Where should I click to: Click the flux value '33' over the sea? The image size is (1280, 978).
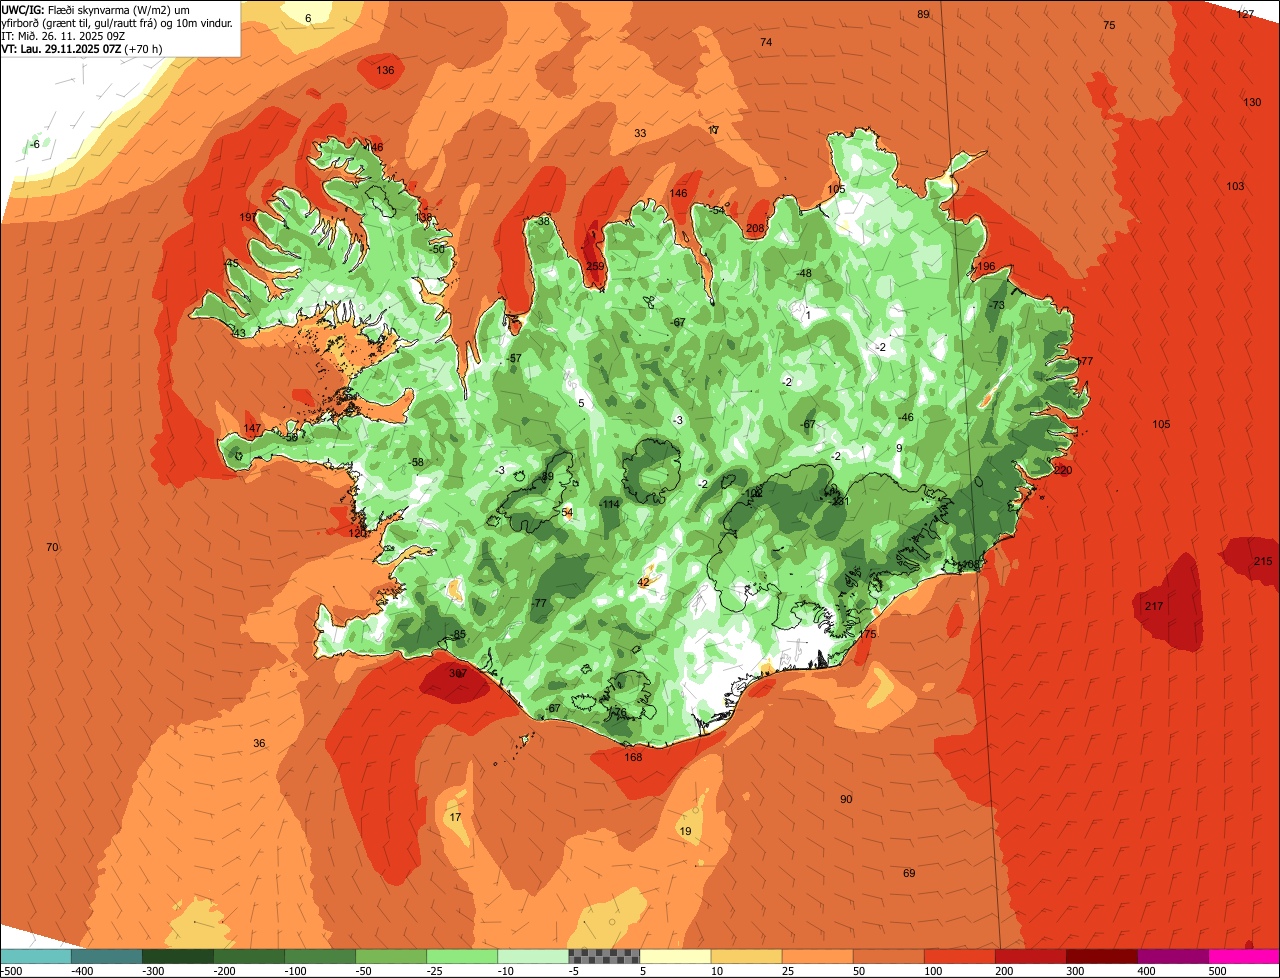[x=640, y=133]
